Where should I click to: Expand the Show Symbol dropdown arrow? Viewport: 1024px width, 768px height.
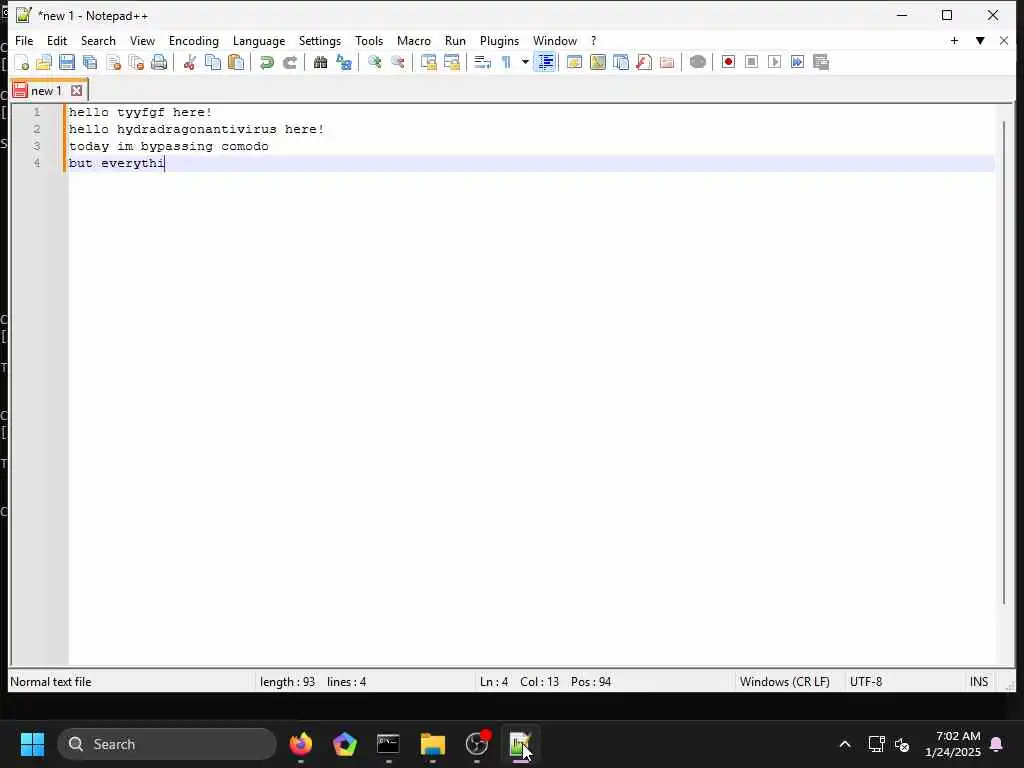[525, 63]
